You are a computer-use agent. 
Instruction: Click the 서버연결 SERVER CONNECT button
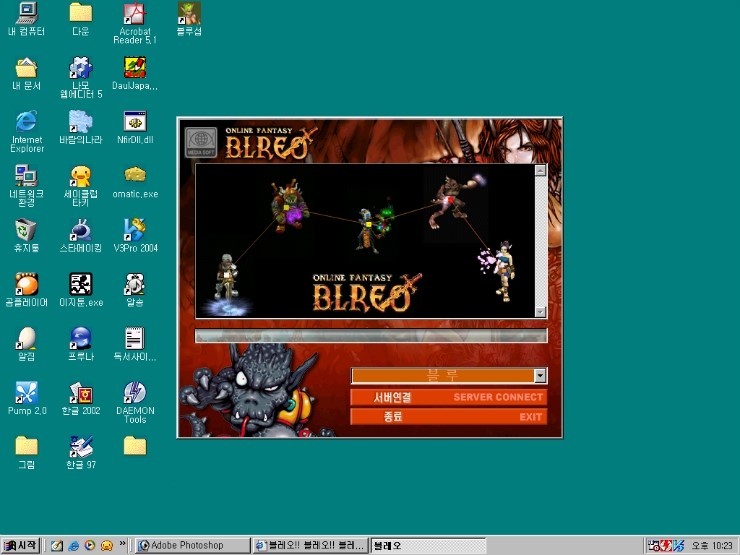coord(449,397)
